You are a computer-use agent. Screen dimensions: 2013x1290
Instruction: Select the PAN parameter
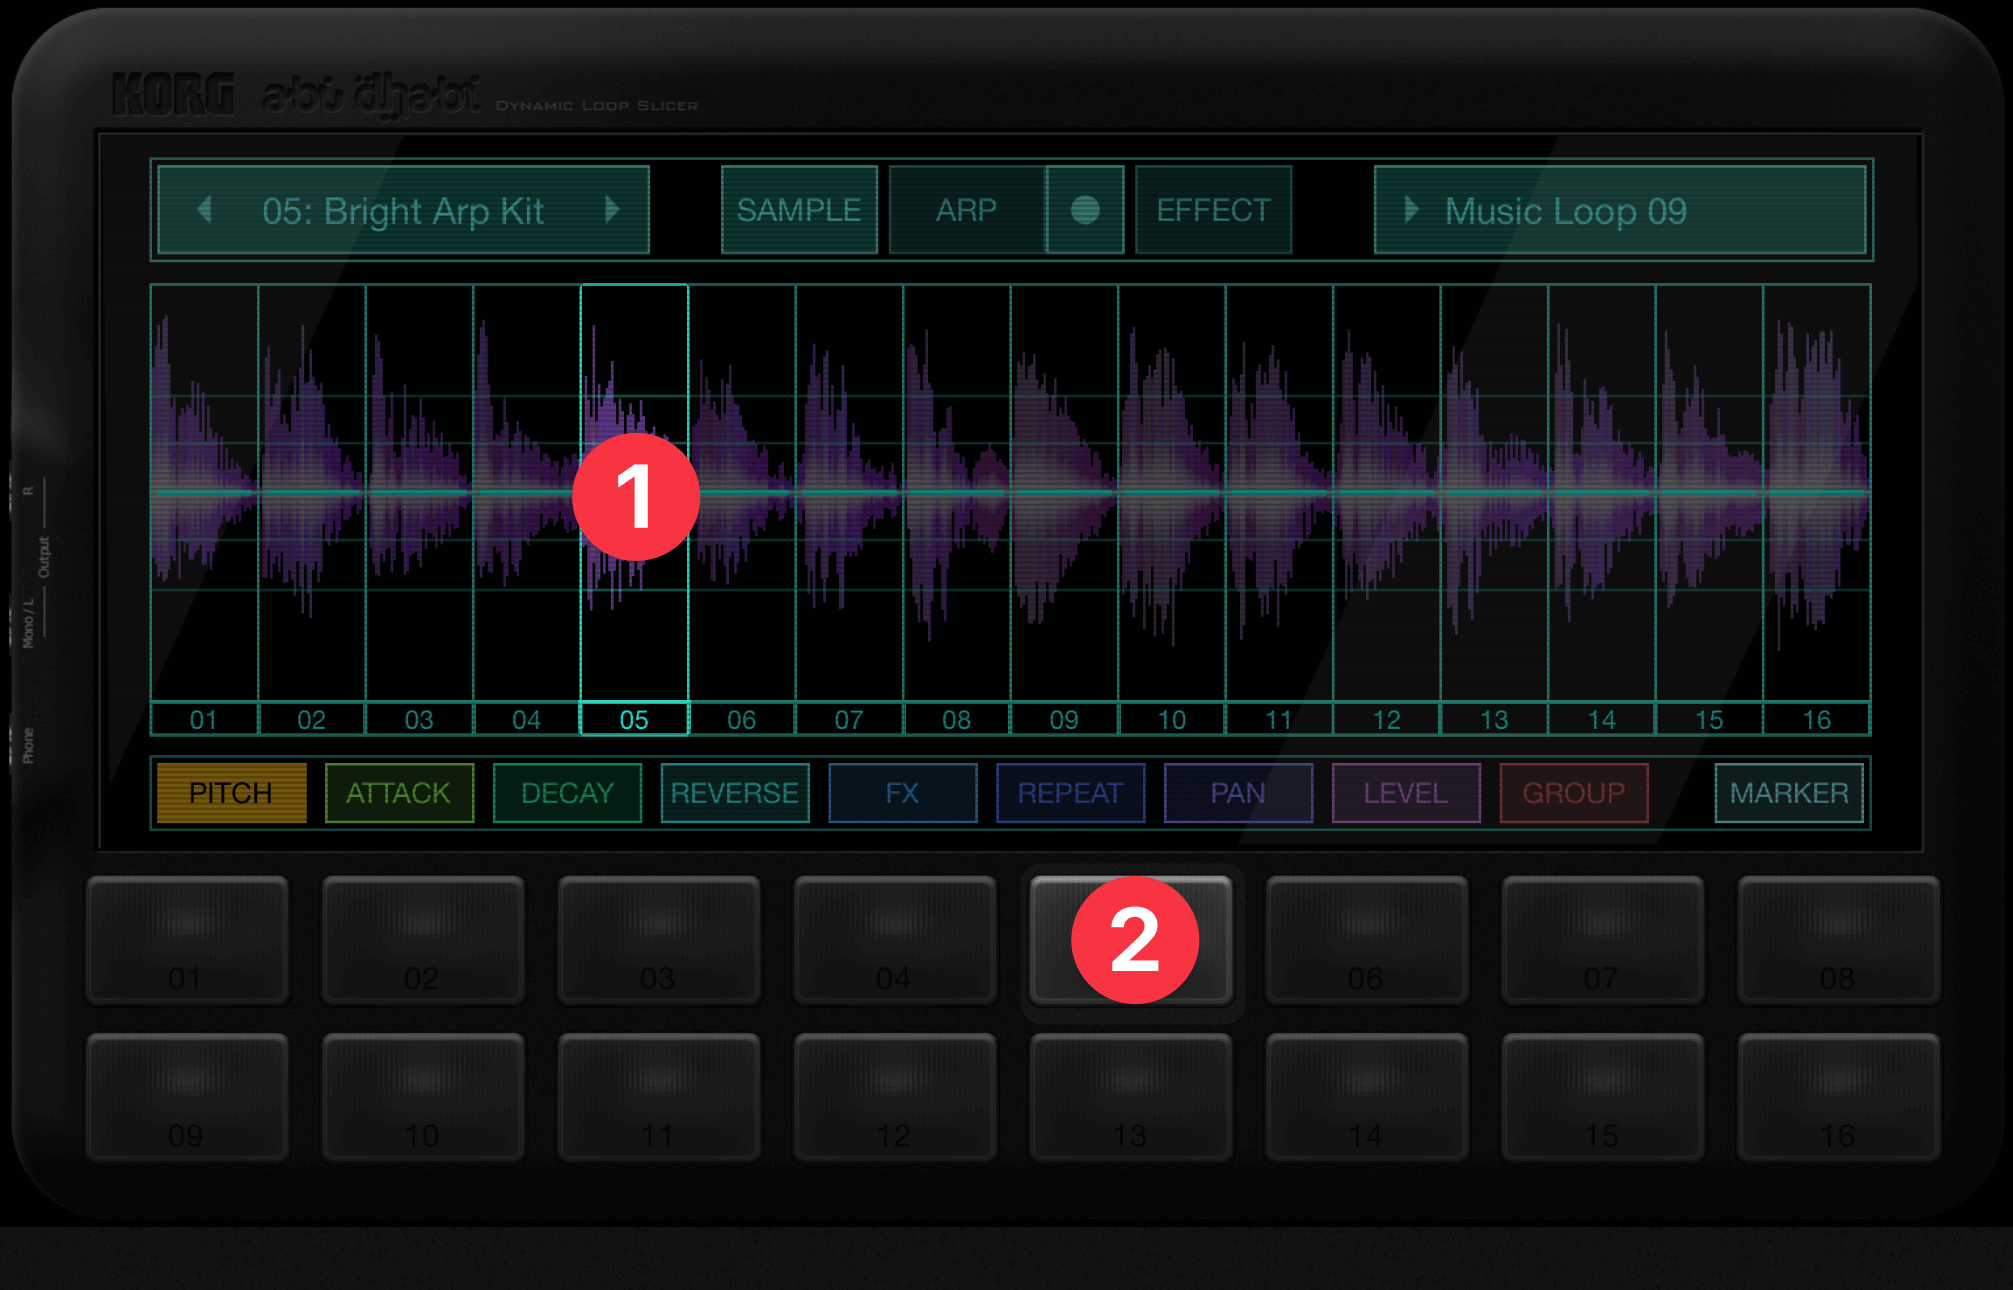point(1238,793)
